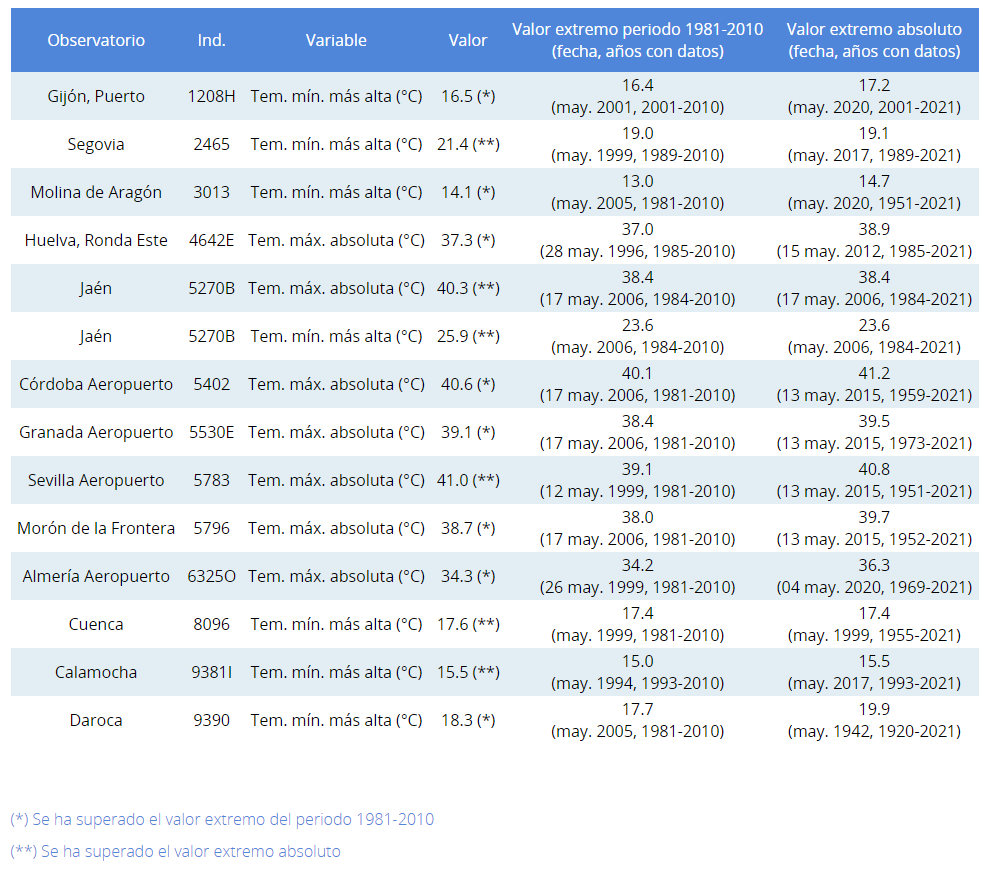The image size is (992, 875).
Task: Select station code 3013
Action: [x=211, y=192]
